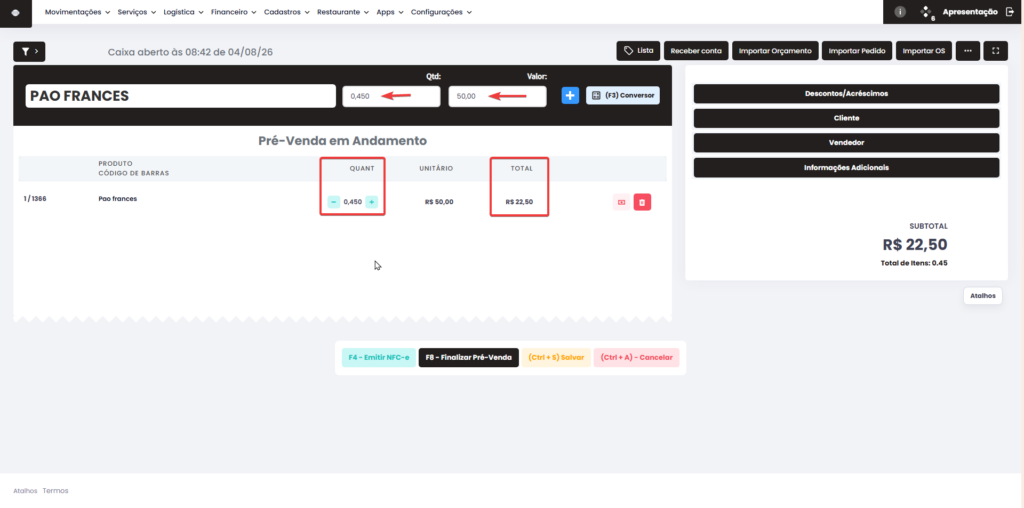
Task: Open the Cadastros menu
Action: click(x=287, y=12)
